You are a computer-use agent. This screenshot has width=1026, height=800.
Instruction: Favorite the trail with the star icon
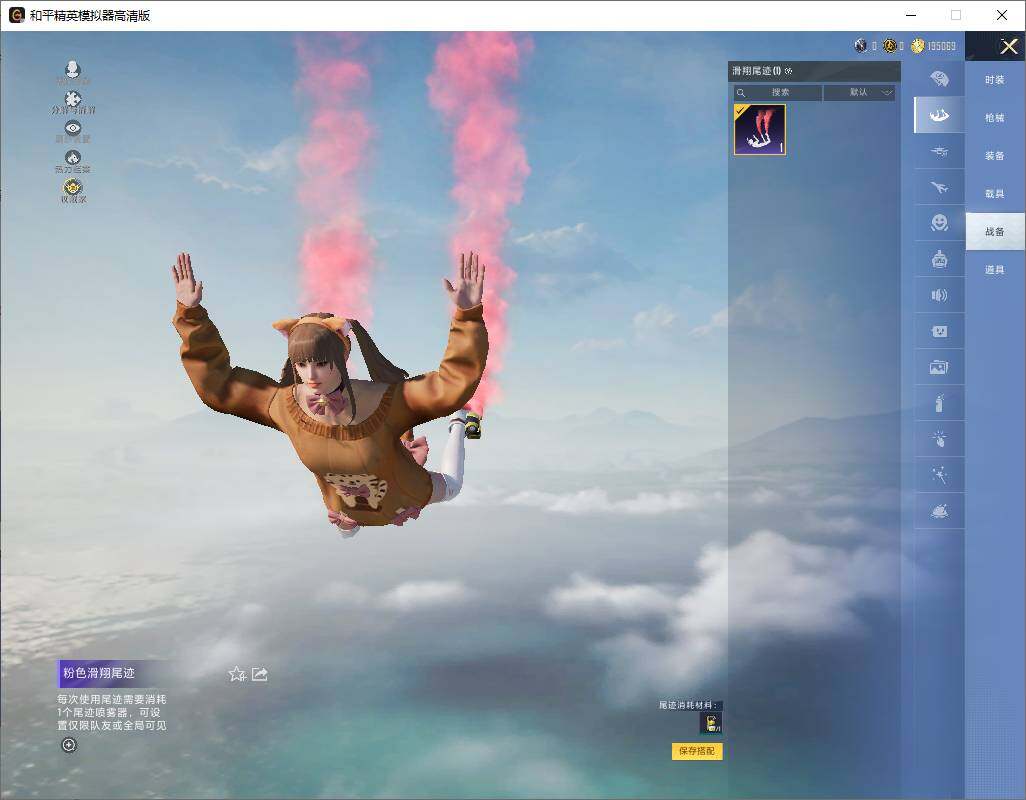(x=237, y=674)
